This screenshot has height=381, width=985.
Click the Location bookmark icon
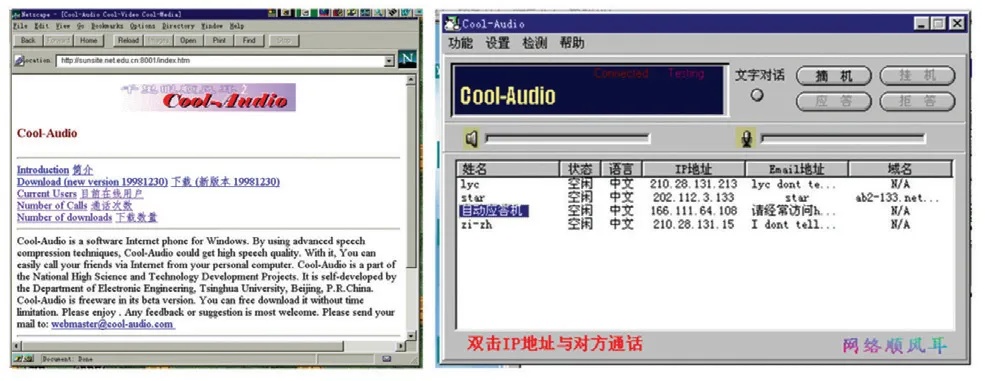(x=19, y=61)
